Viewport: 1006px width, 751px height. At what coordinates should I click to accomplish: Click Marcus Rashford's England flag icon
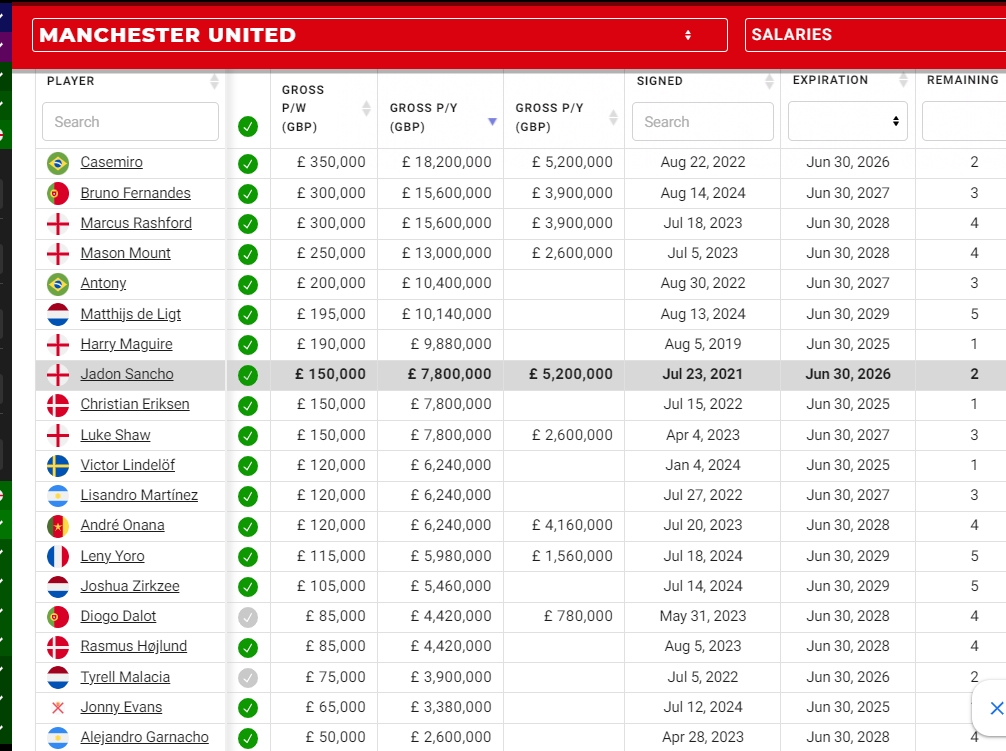(x=58, y=224)
